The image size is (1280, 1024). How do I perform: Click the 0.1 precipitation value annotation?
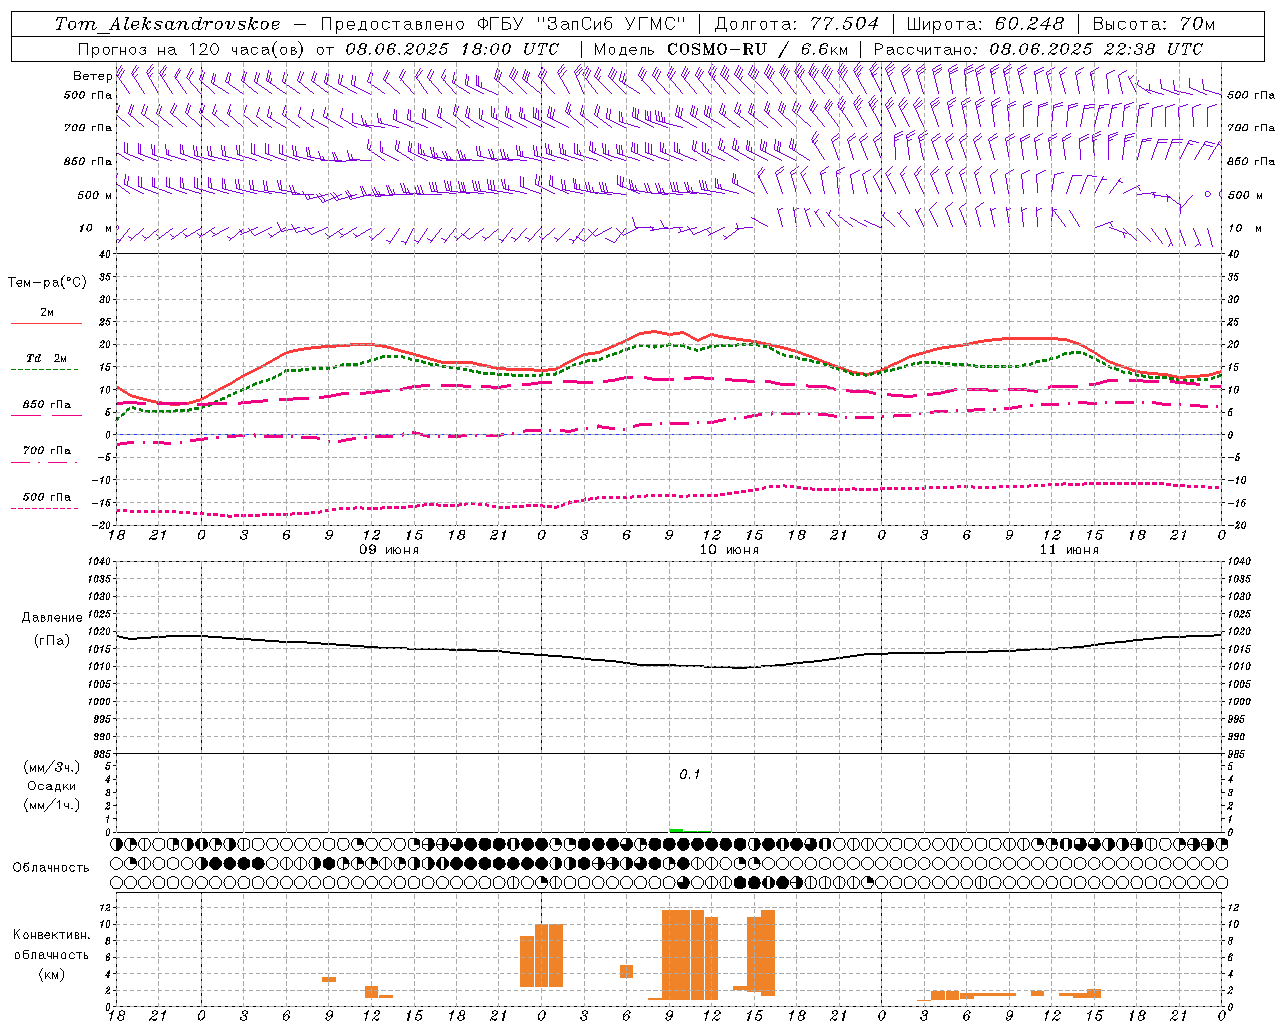click(x=690, y=775)
